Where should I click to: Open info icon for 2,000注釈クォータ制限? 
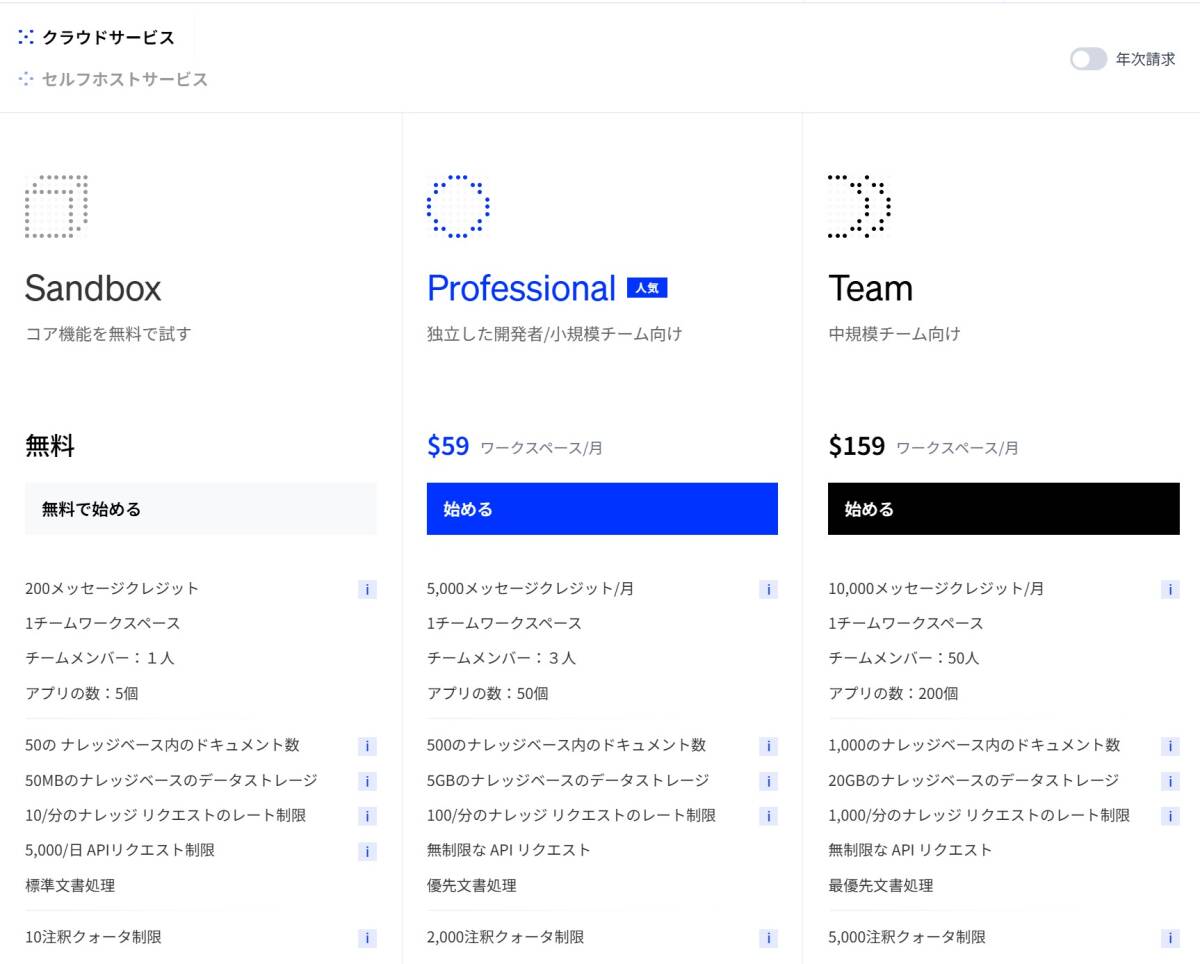(768, 938)
